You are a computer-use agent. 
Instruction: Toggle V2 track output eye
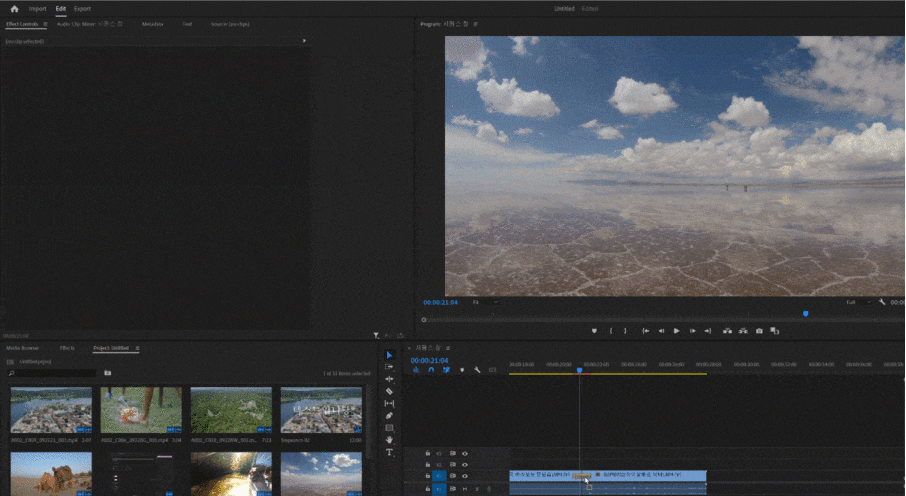tap(465, 465)
